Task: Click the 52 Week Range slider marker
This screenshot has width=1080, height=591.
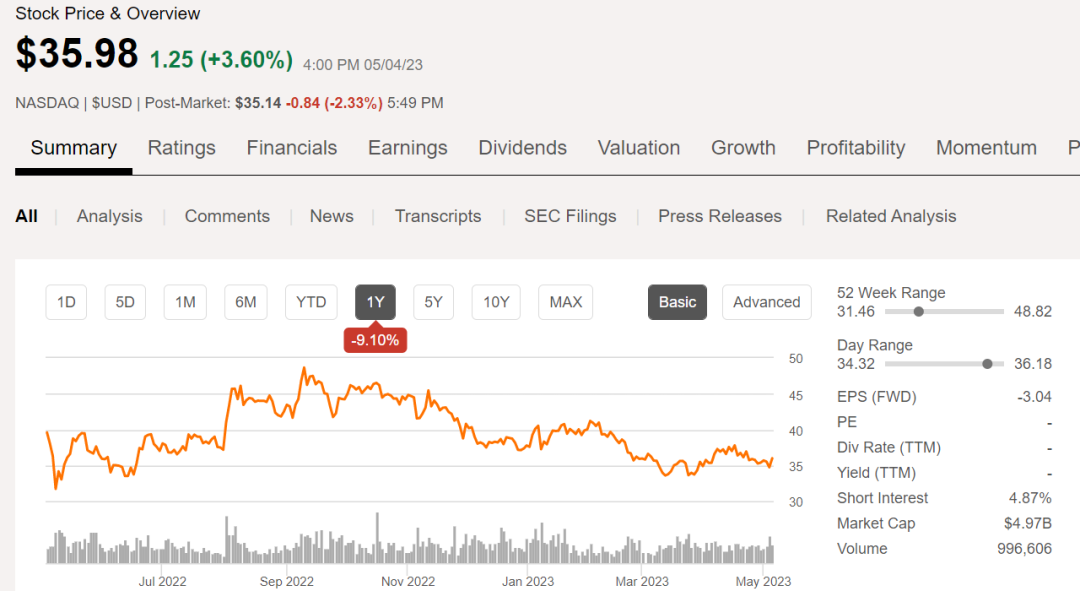Action: tap(919, 311)
